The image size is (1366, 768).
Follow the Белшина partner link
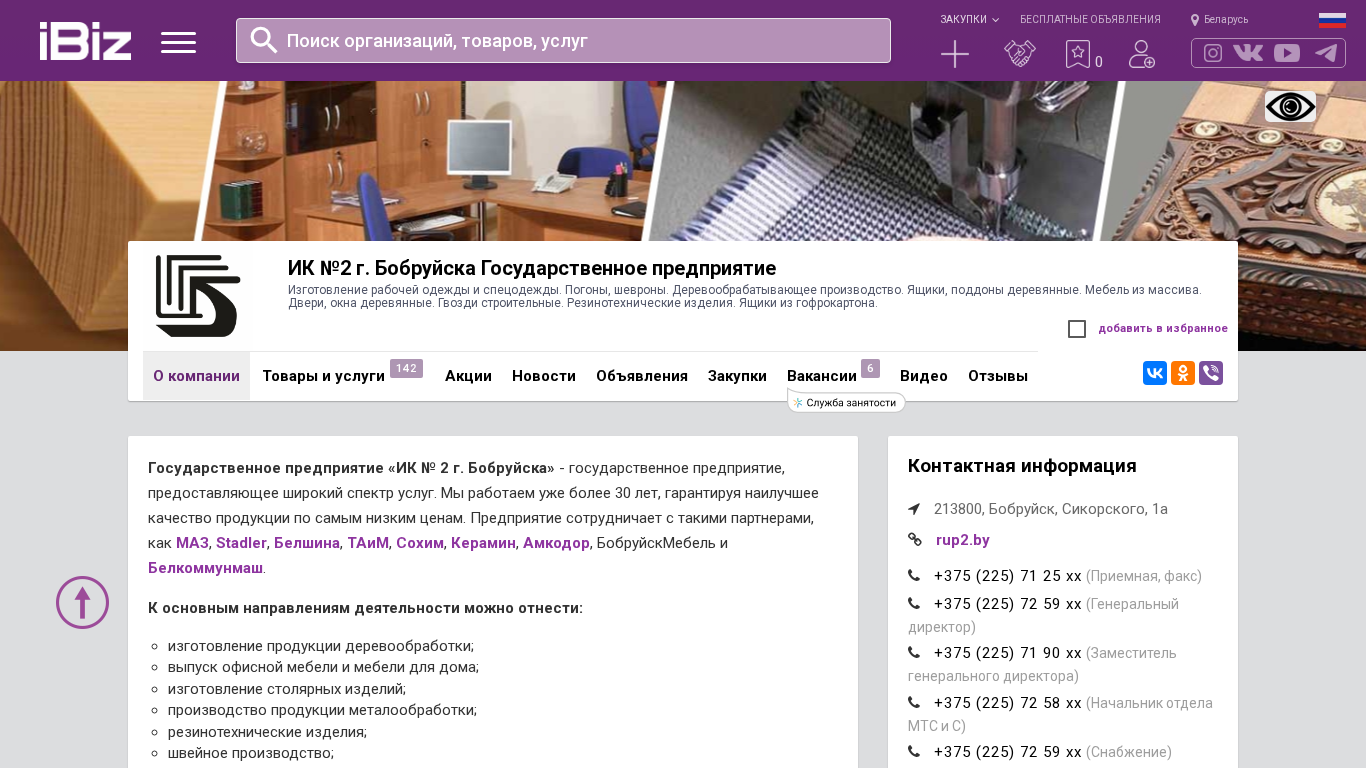(x=307, y=543)
